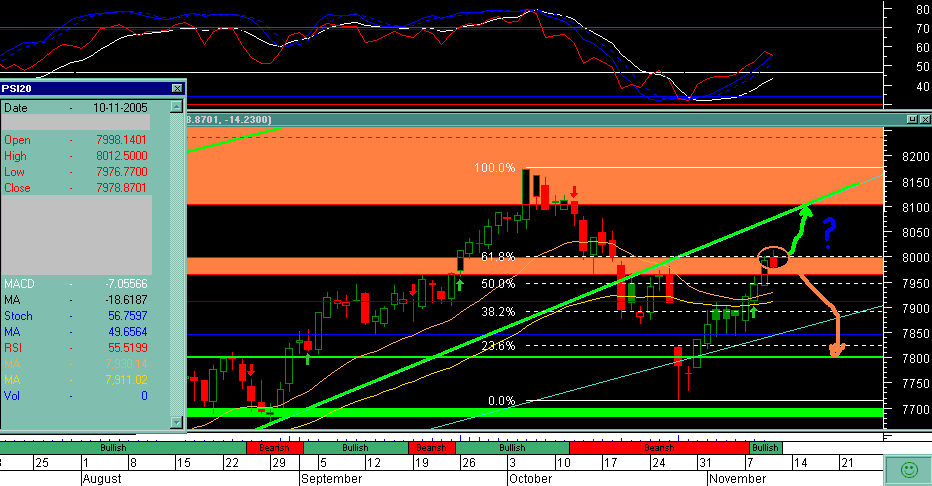Click the October month label on the time axis
Screen dimensions: 932x486
530,479
